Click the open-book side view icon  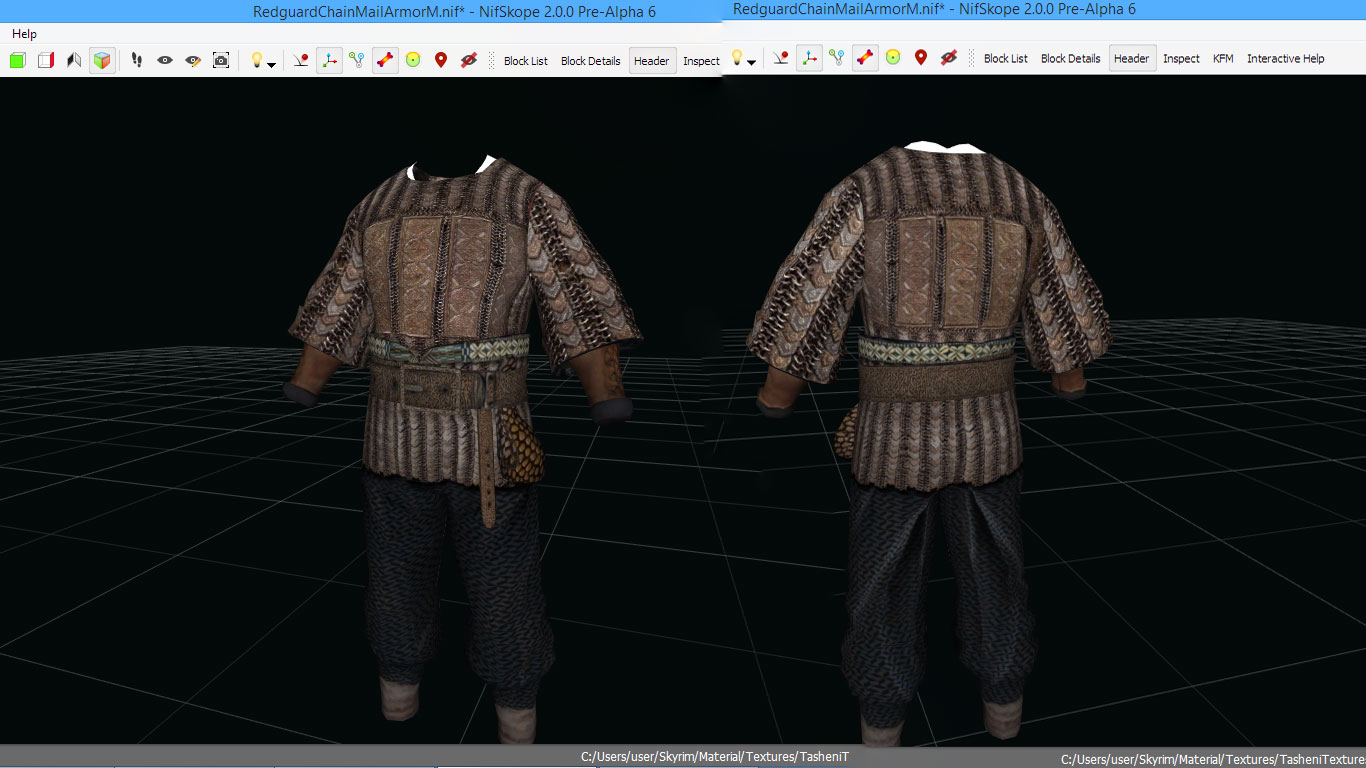point(73,60)
